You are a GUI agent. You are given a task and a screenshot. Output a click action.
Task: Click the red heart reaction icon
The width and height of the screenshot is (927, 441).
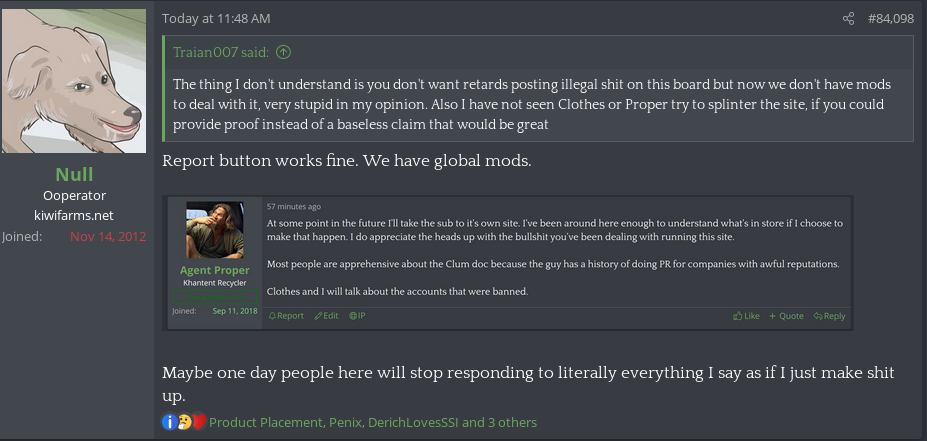click(197, 422)
